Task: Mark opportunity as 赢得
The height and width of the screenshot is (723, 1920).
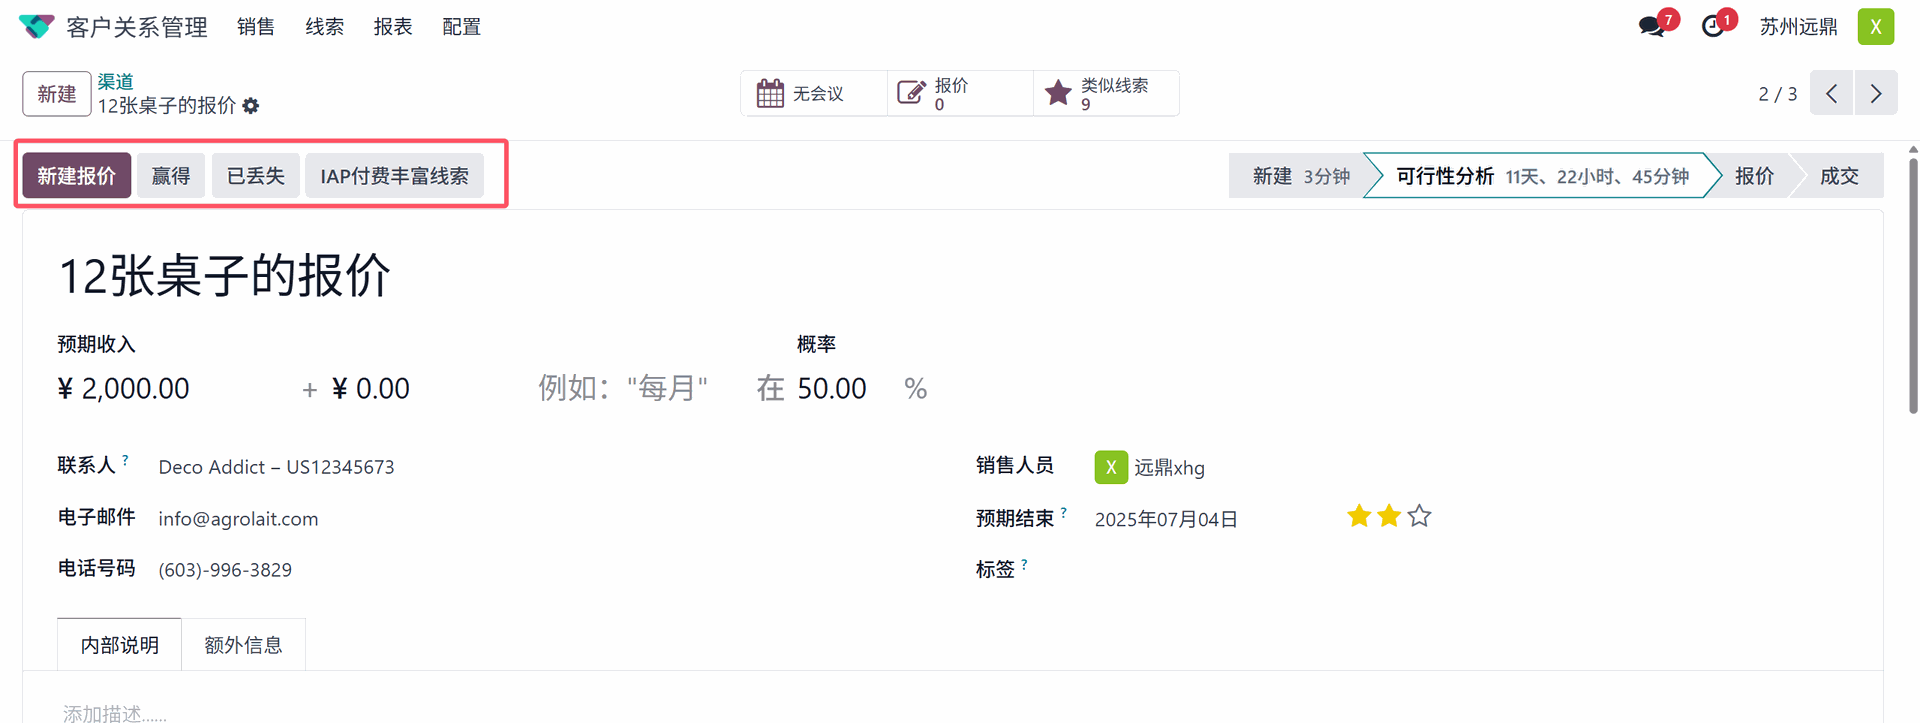Action: (171, 176)
